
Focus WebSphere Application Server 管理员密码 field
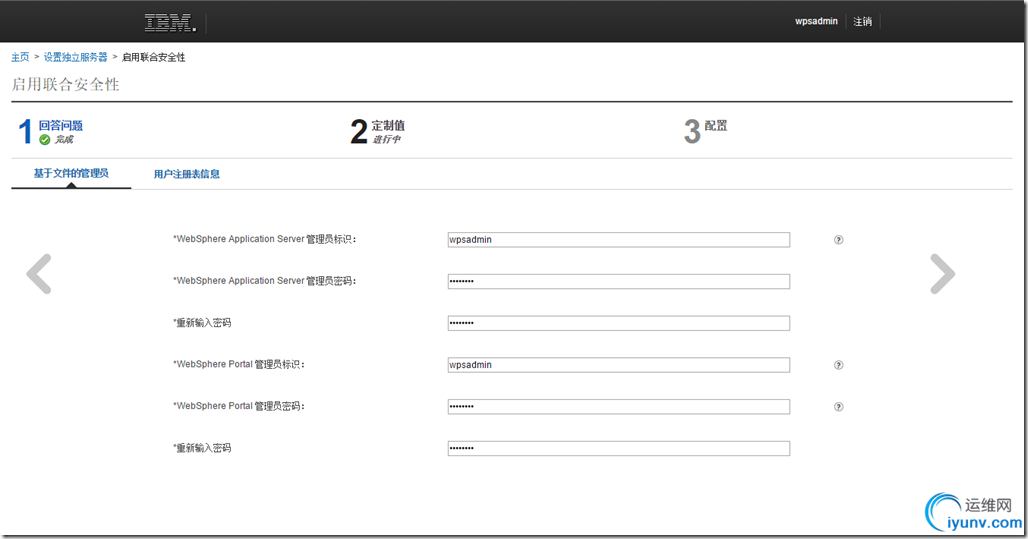pyautogui.click(x=618, y=281)
